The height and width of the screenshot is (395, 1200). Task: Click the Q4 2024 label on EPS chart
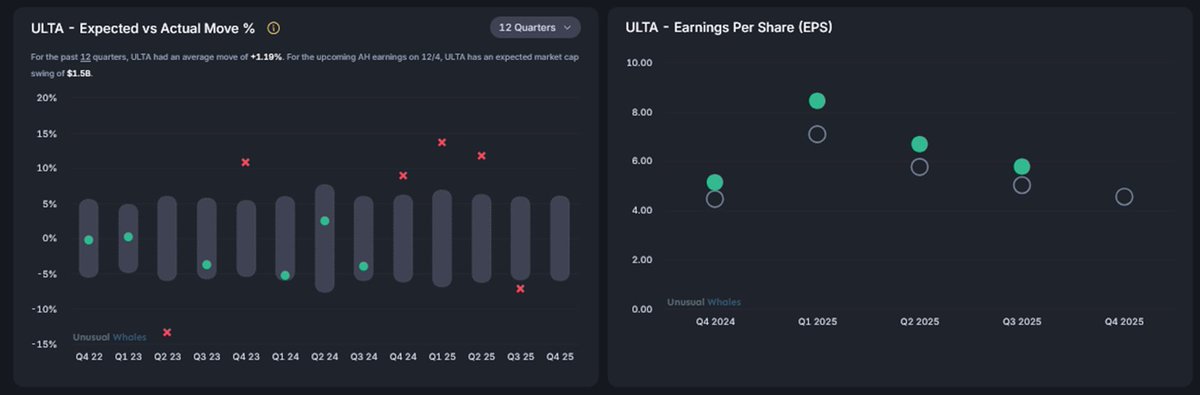coord(715,322)
